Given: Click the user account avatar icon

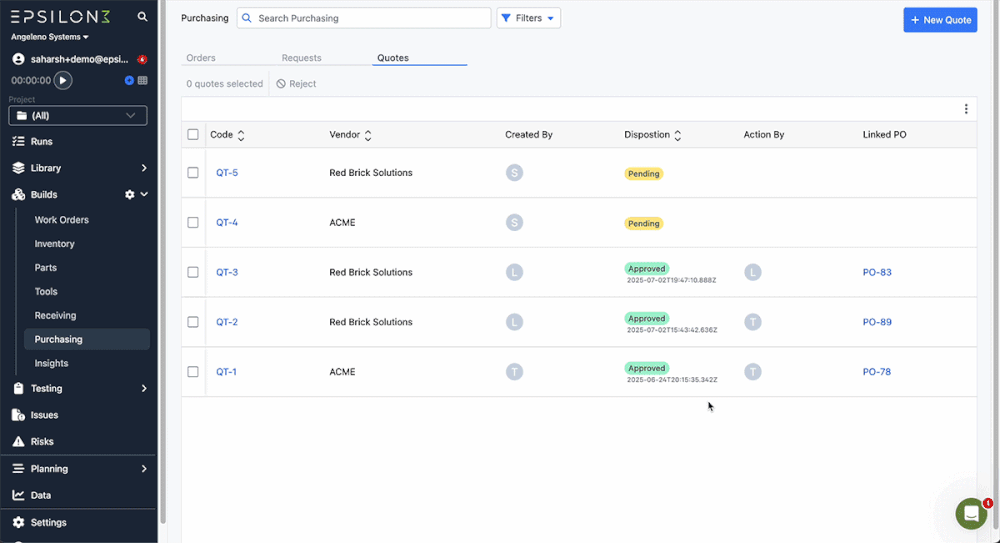Looking at the screenshot, I should tap(18, 59).
